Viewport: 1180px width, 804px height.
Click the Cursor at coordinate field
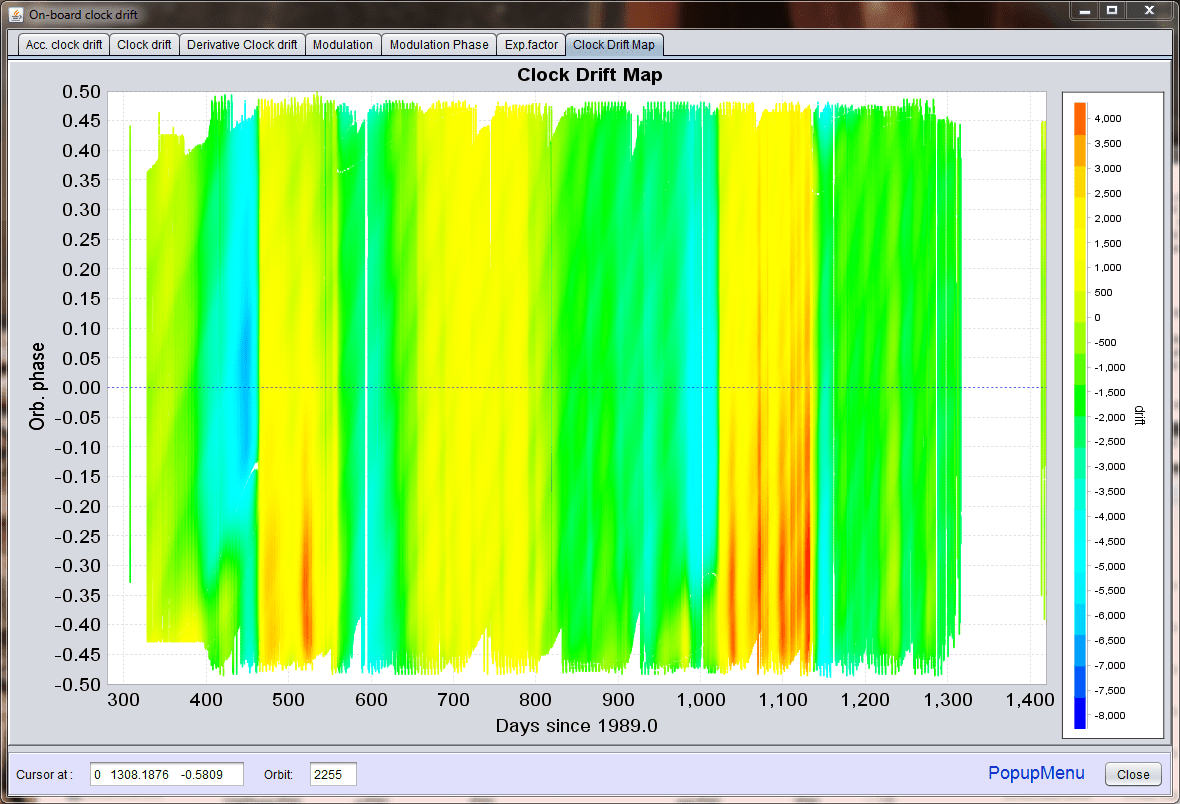[x=166, y=773]
